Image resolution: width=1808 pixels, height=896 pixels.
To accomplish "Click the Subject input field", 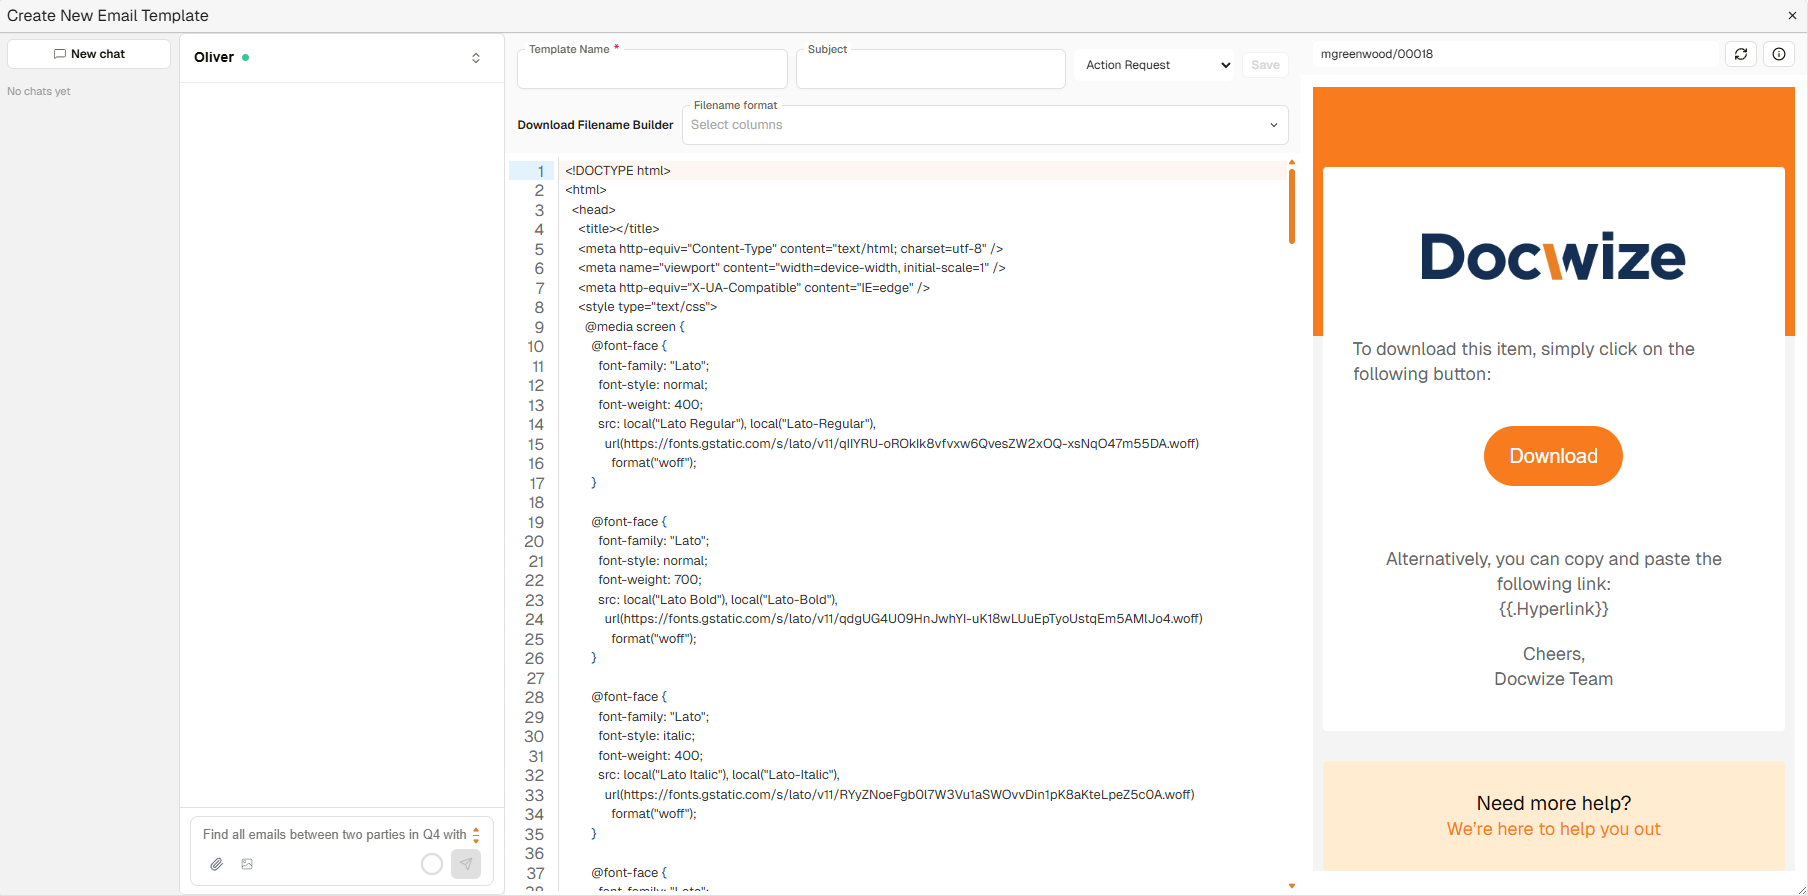I will click(x=931, y=69).
